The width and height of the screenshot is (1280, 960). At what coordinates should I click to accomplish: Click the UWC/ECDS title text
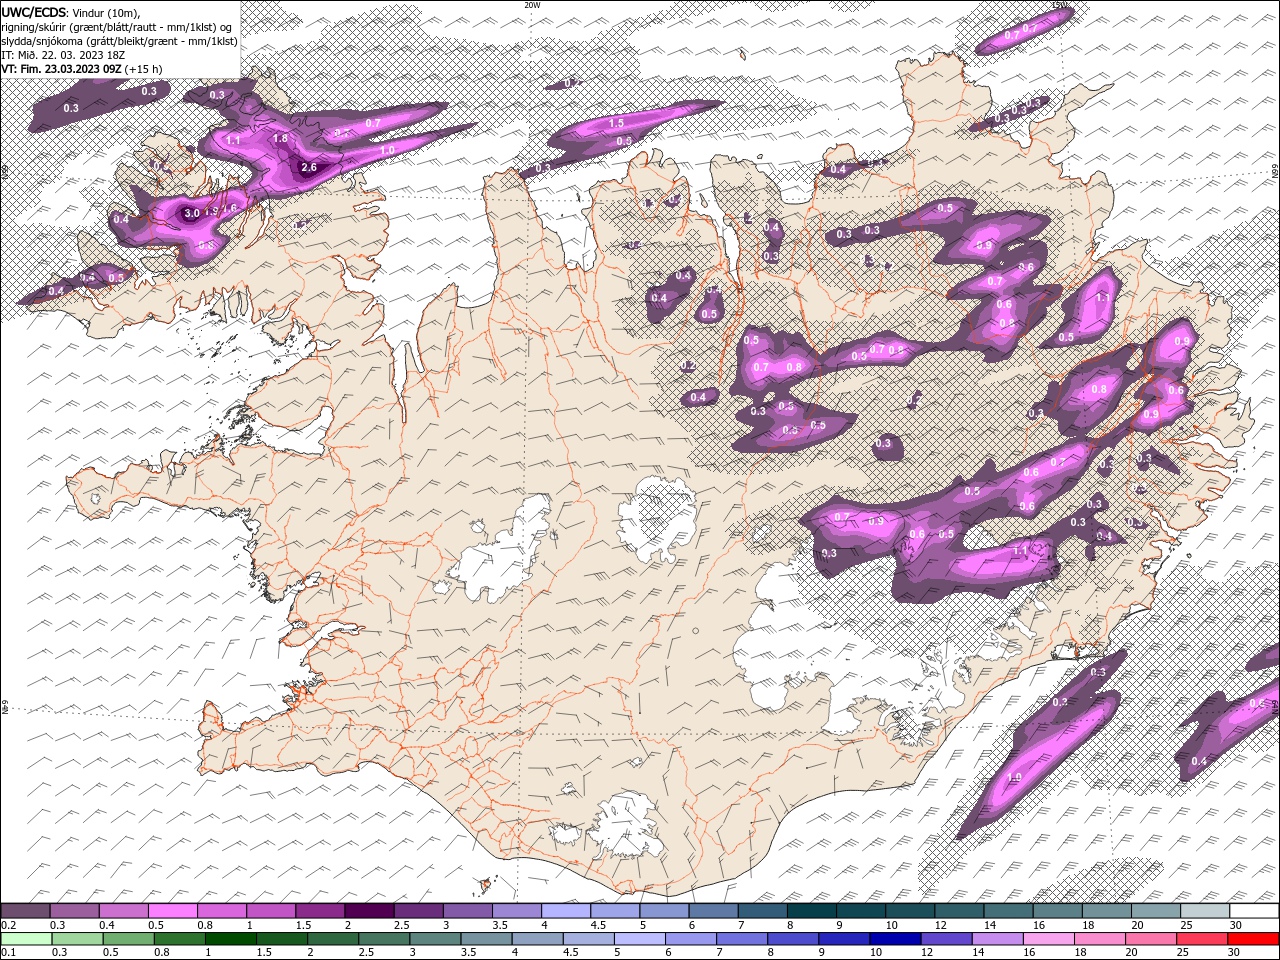(x=35, y=12)
